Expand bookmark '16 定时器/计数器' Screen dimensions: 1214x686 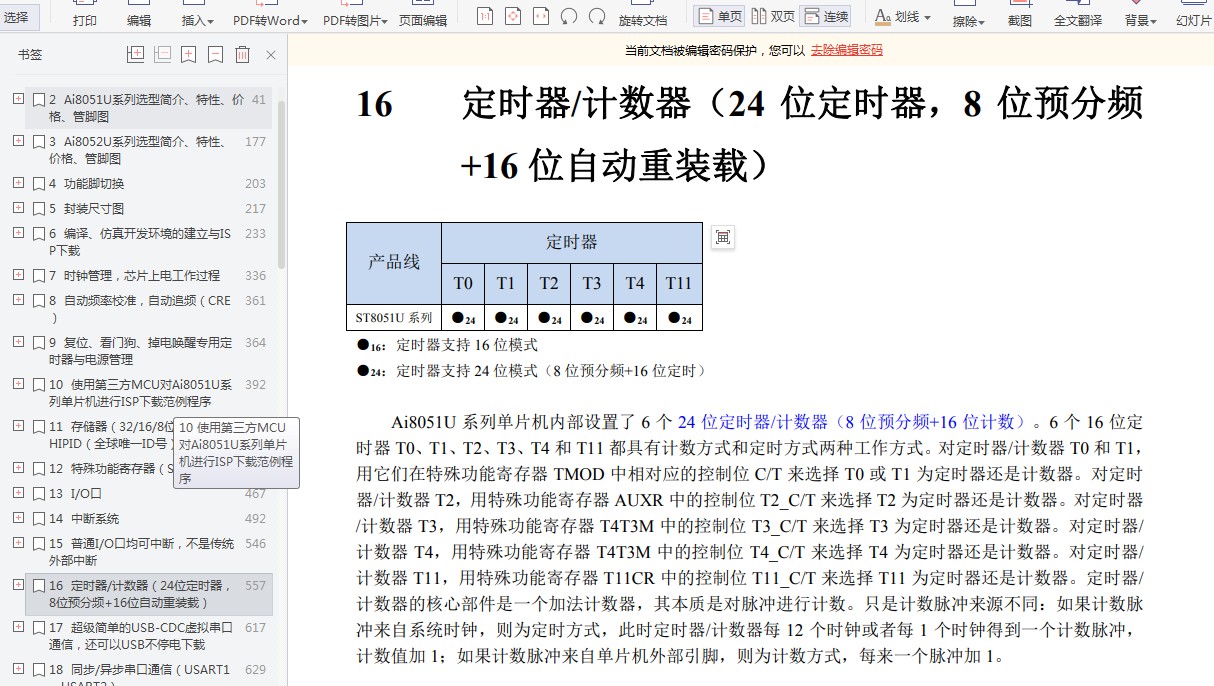(18, 585)
